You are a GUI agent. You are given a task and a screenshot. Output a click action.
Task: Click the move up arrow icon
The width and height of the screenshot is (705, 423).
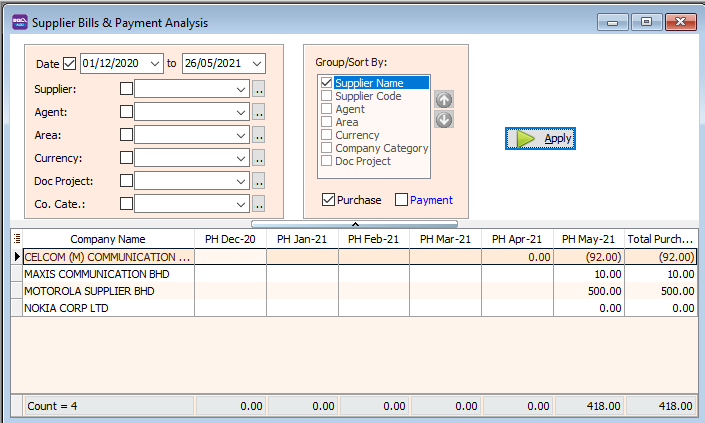(x=444, y=100)
